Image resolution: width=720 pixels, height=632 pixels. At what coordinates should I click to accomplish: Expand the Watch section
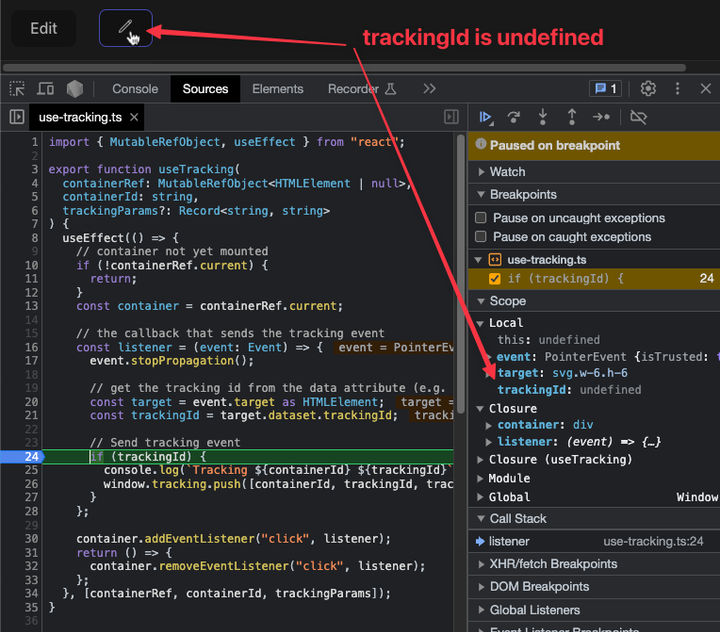tap(507, 172)
